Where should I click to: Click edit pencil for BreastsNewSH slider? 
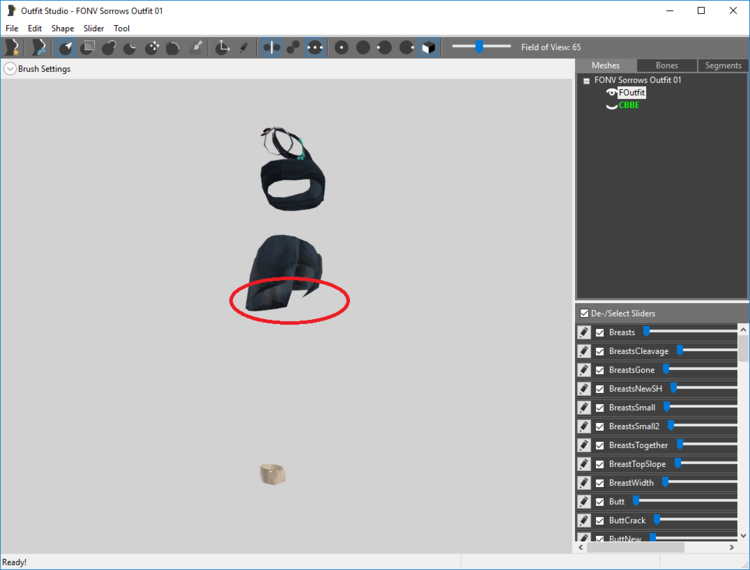click(584, 389)
